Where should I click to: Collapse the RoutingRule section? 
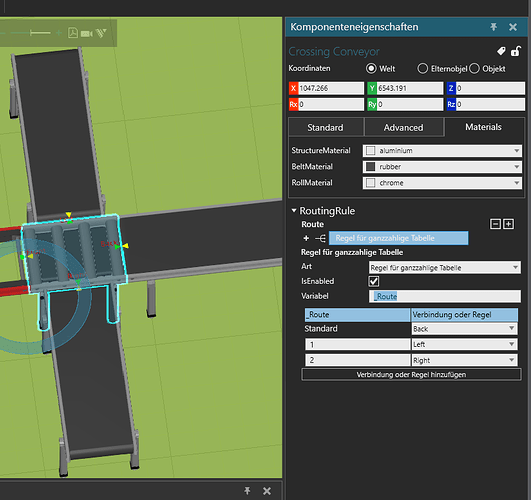pyautogui.click(x=294, y=211)
